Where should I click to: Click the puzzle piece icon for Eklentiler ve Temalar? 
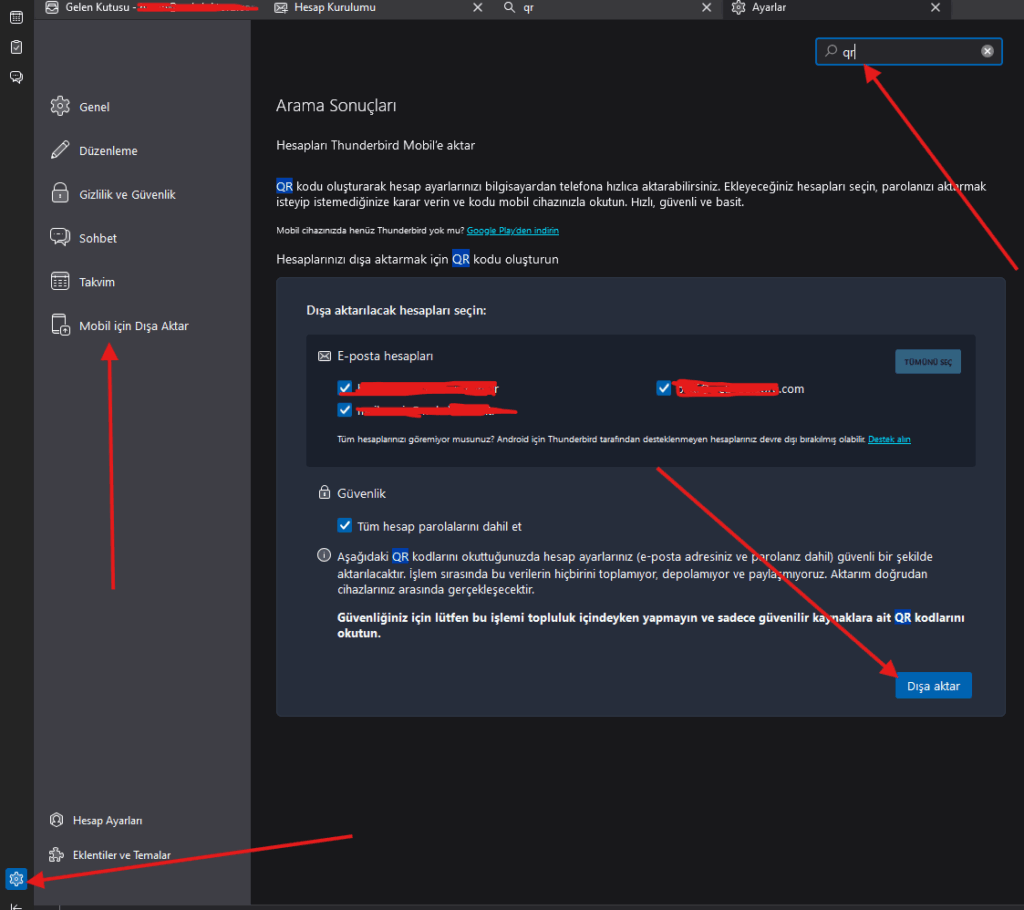pos(57,854)
